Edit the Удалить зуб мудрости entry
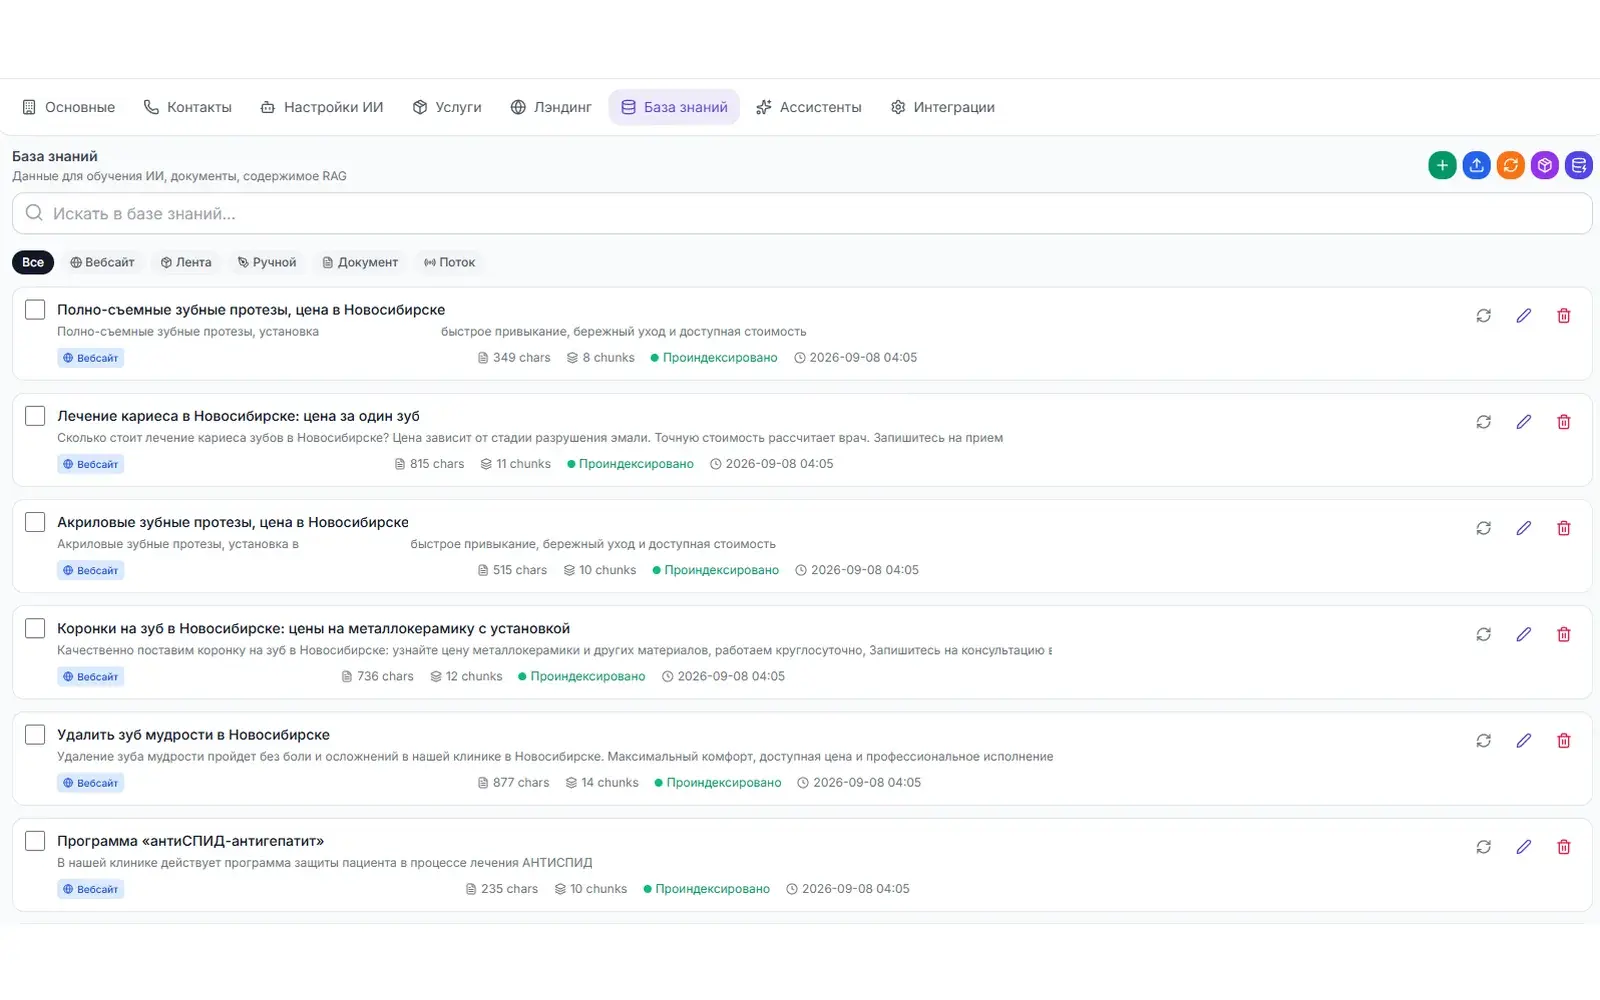 click(1524, 741)
